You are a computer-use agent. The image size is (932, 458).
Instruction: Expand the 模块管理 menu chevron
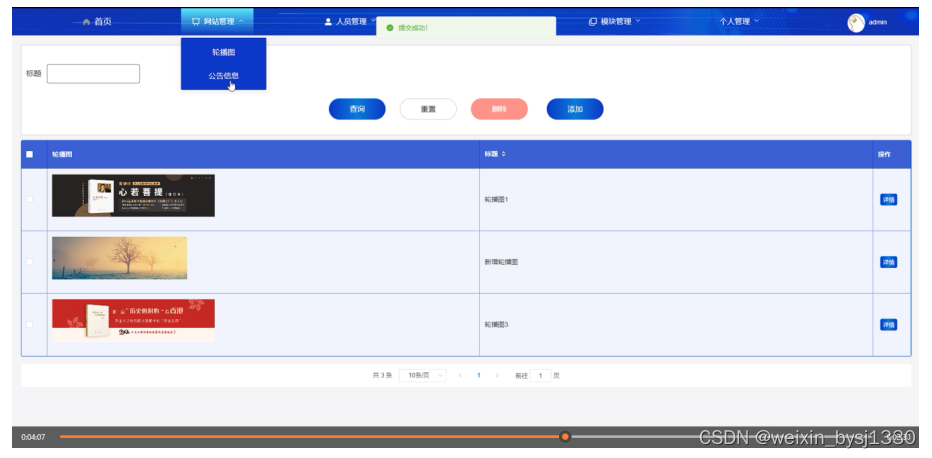638,21
